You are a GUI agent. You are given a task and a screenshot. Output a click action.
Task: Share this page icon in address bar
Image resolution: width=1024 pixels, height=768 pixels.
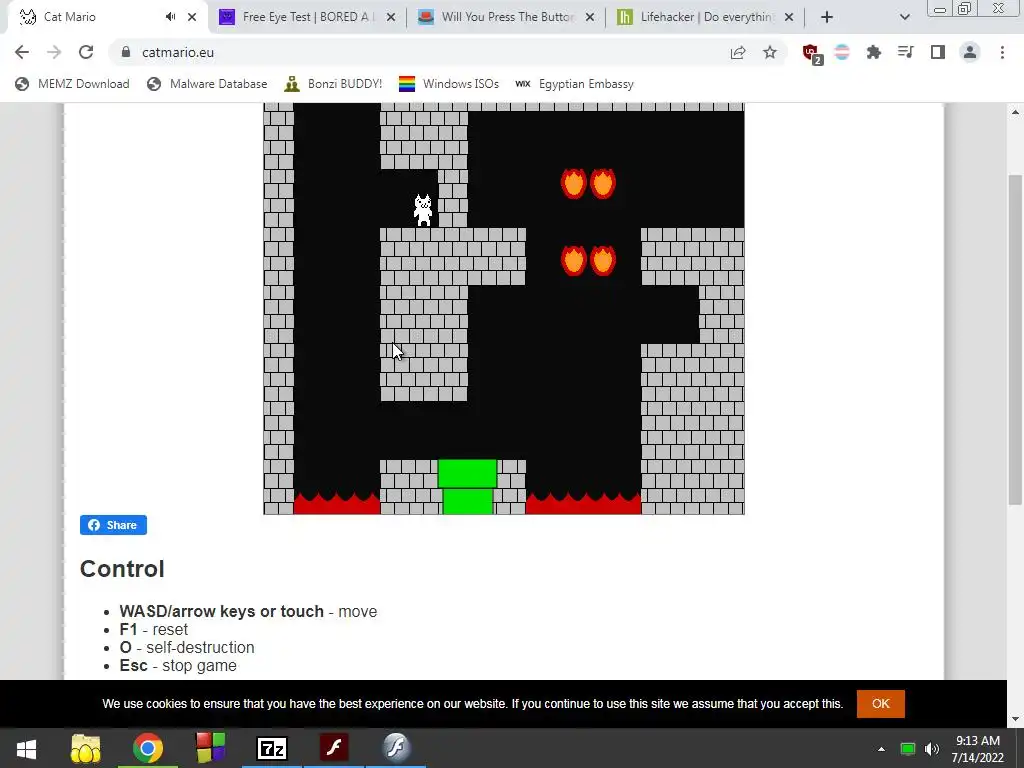tap(738, 52)
